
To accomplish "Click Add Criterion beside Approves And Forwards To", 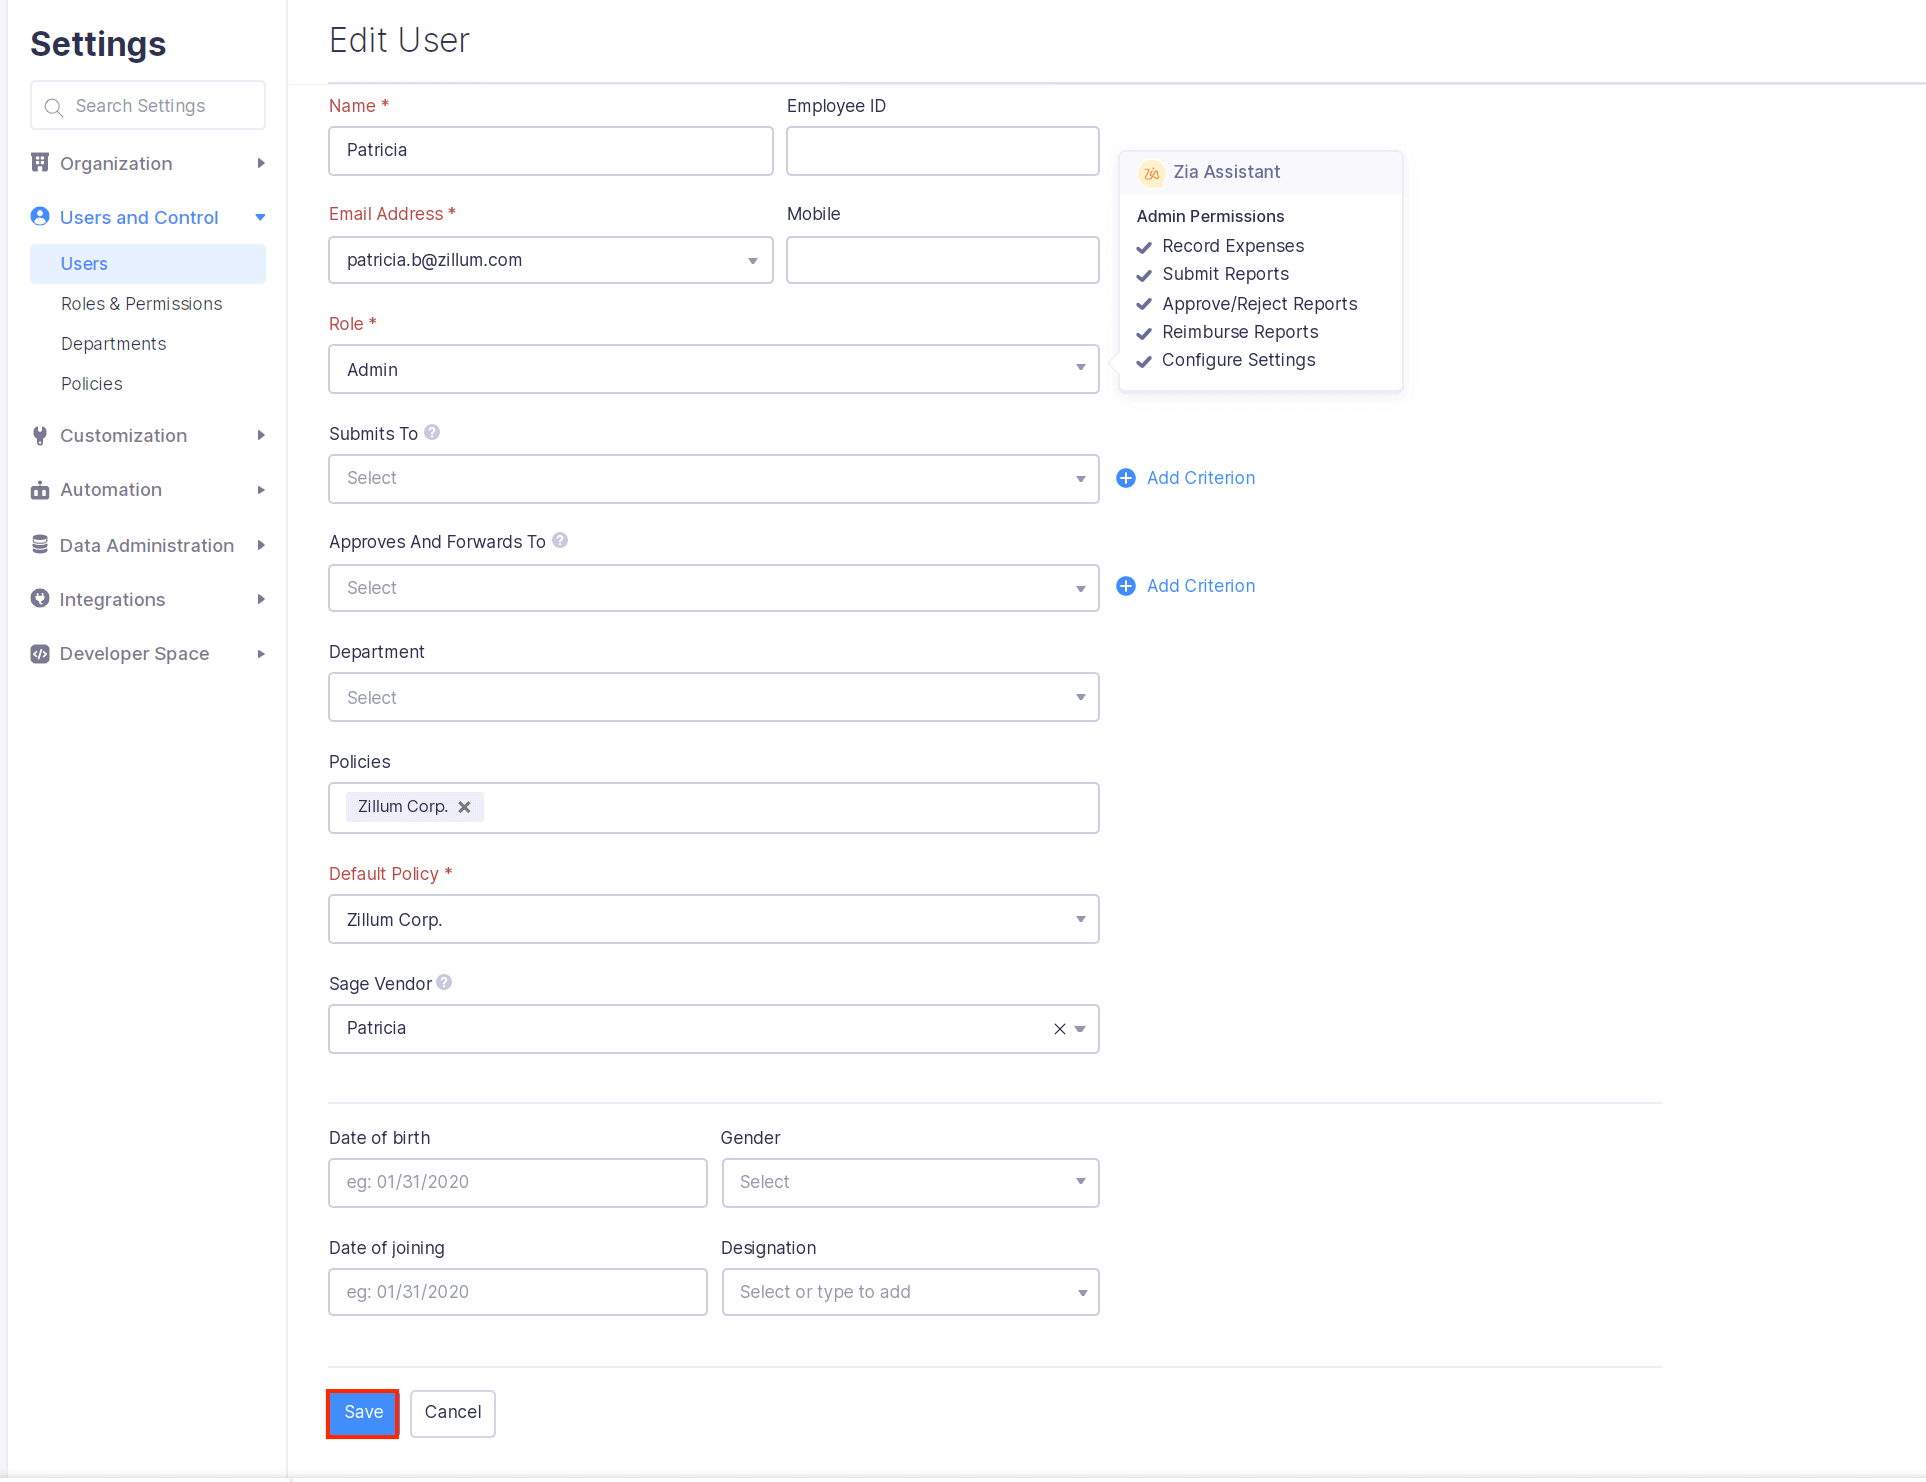I will 1200,587.
